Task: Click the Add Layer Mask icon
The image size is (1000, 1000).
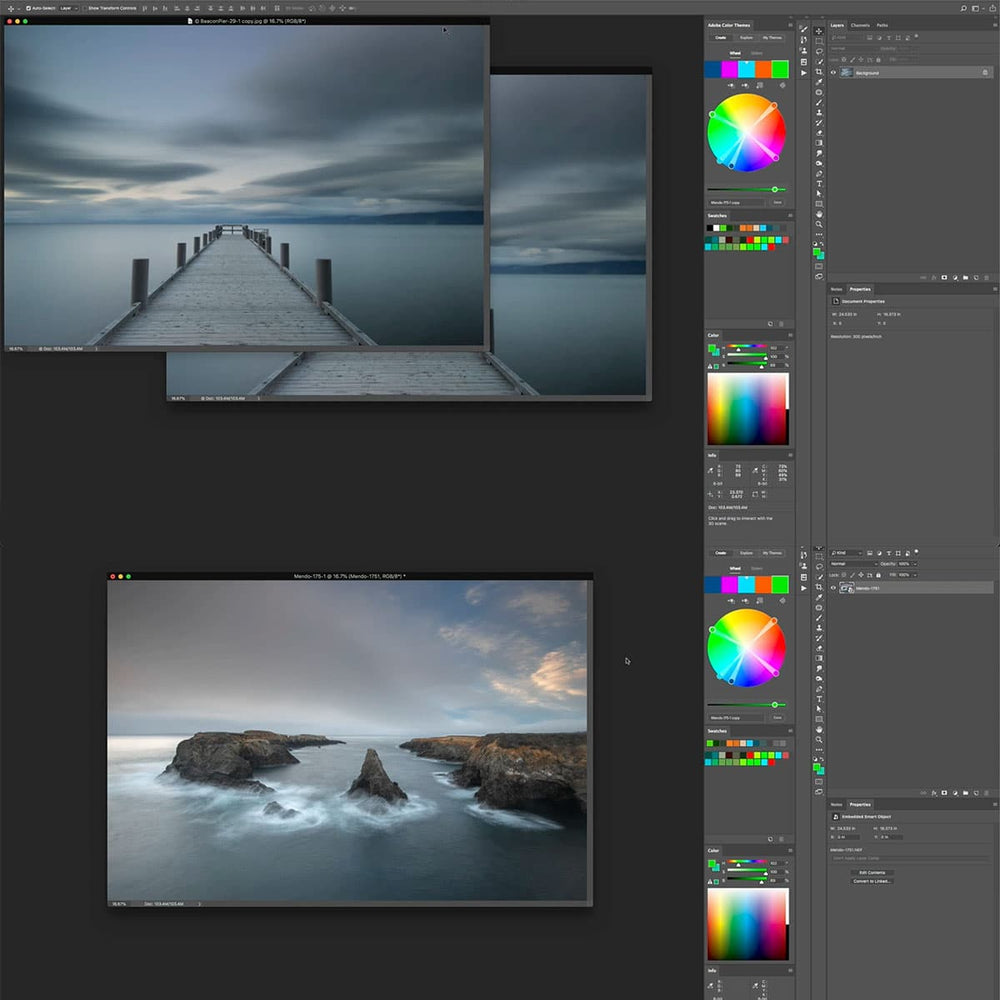Action: (944, 277)
